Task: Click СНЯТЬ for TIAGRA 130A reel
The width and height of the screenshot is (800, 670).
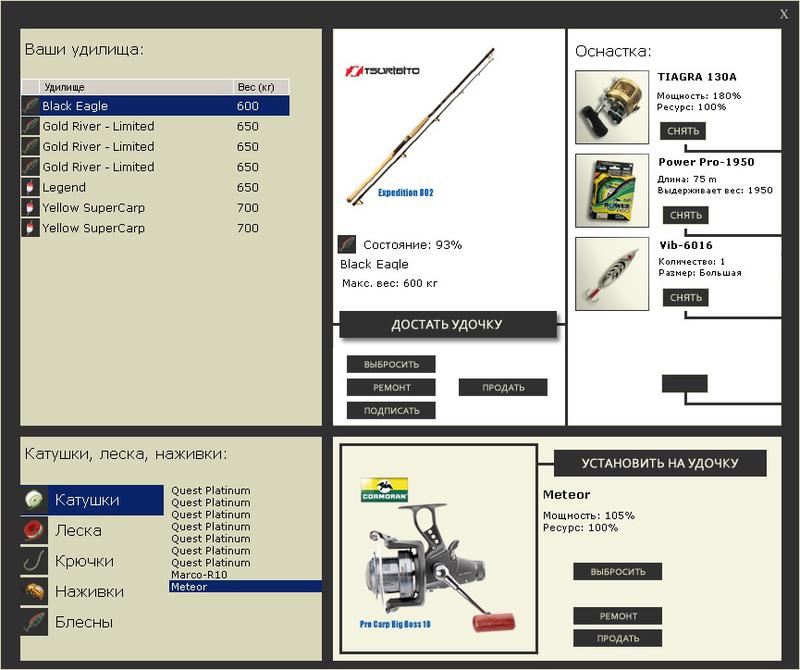Action: 683,131
